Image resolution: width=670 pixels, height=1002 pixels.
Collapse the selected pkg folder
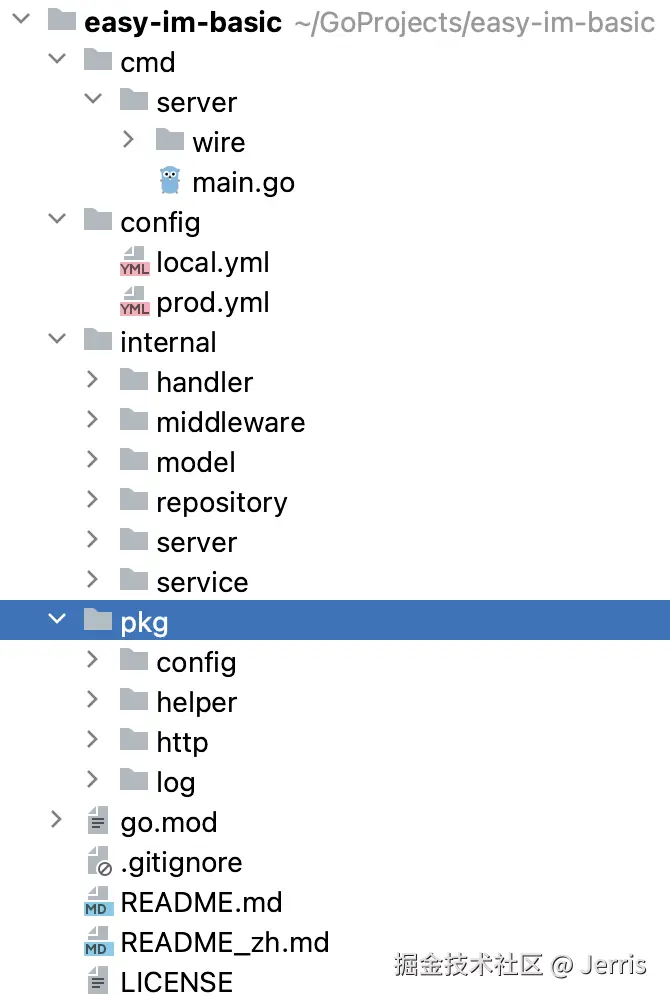(57, 621)
